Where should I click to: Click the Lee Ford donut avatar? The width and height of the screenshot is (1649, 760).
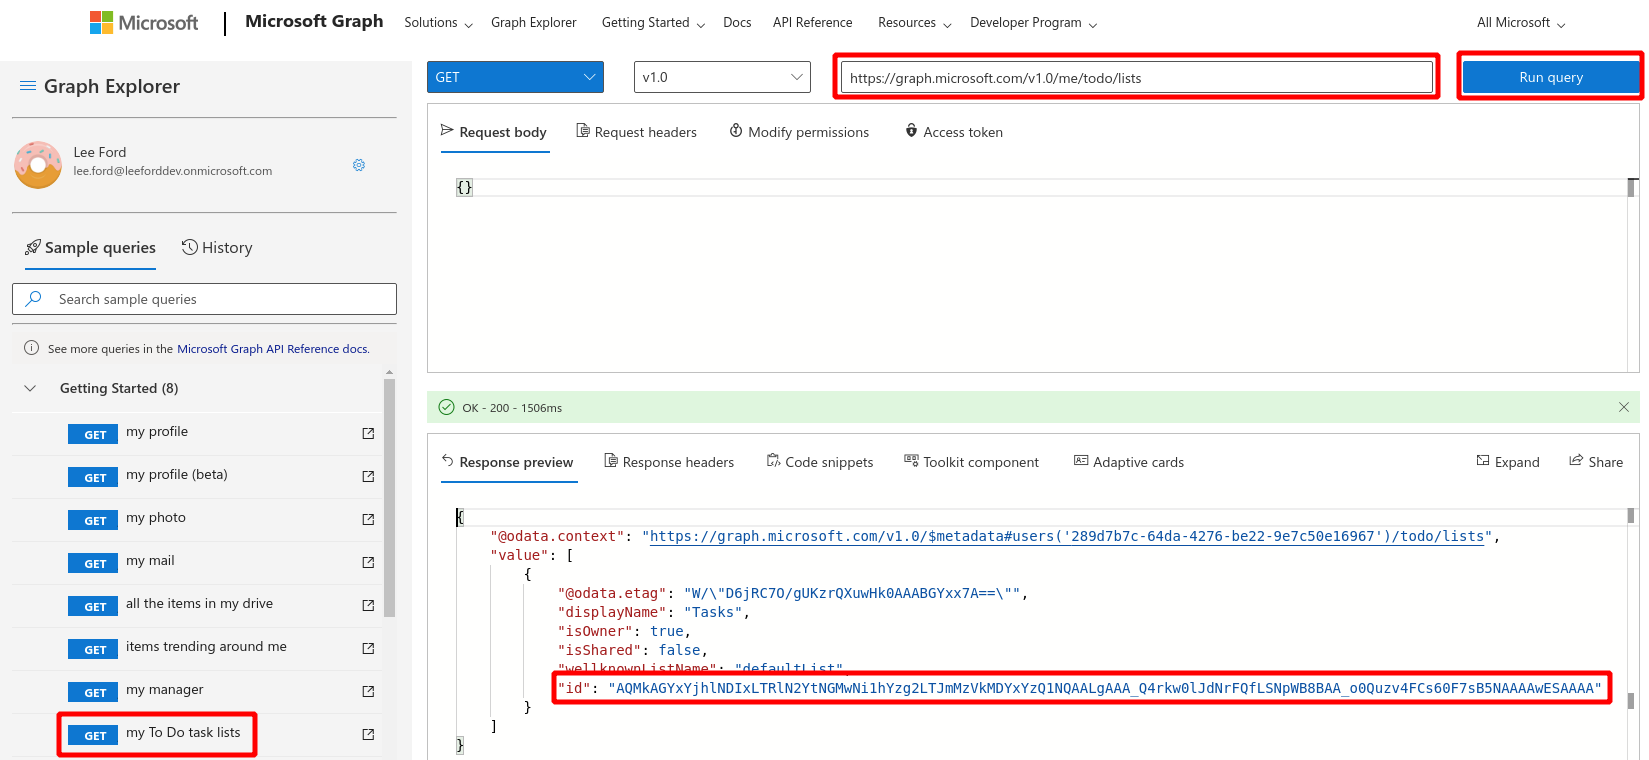coord(38,165)
